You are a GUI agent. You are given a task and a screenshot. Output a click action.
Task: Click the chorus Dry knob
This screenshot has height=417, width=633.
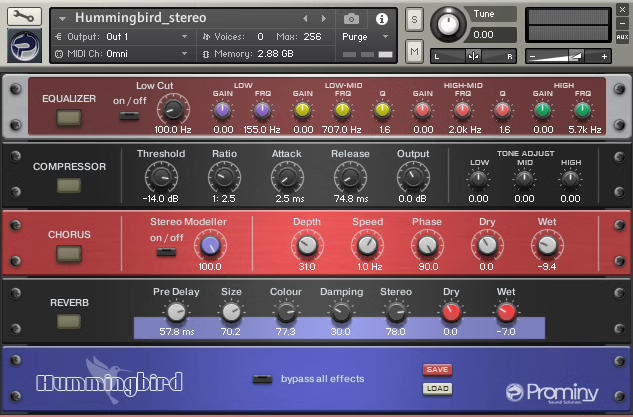tap(487, 245)
